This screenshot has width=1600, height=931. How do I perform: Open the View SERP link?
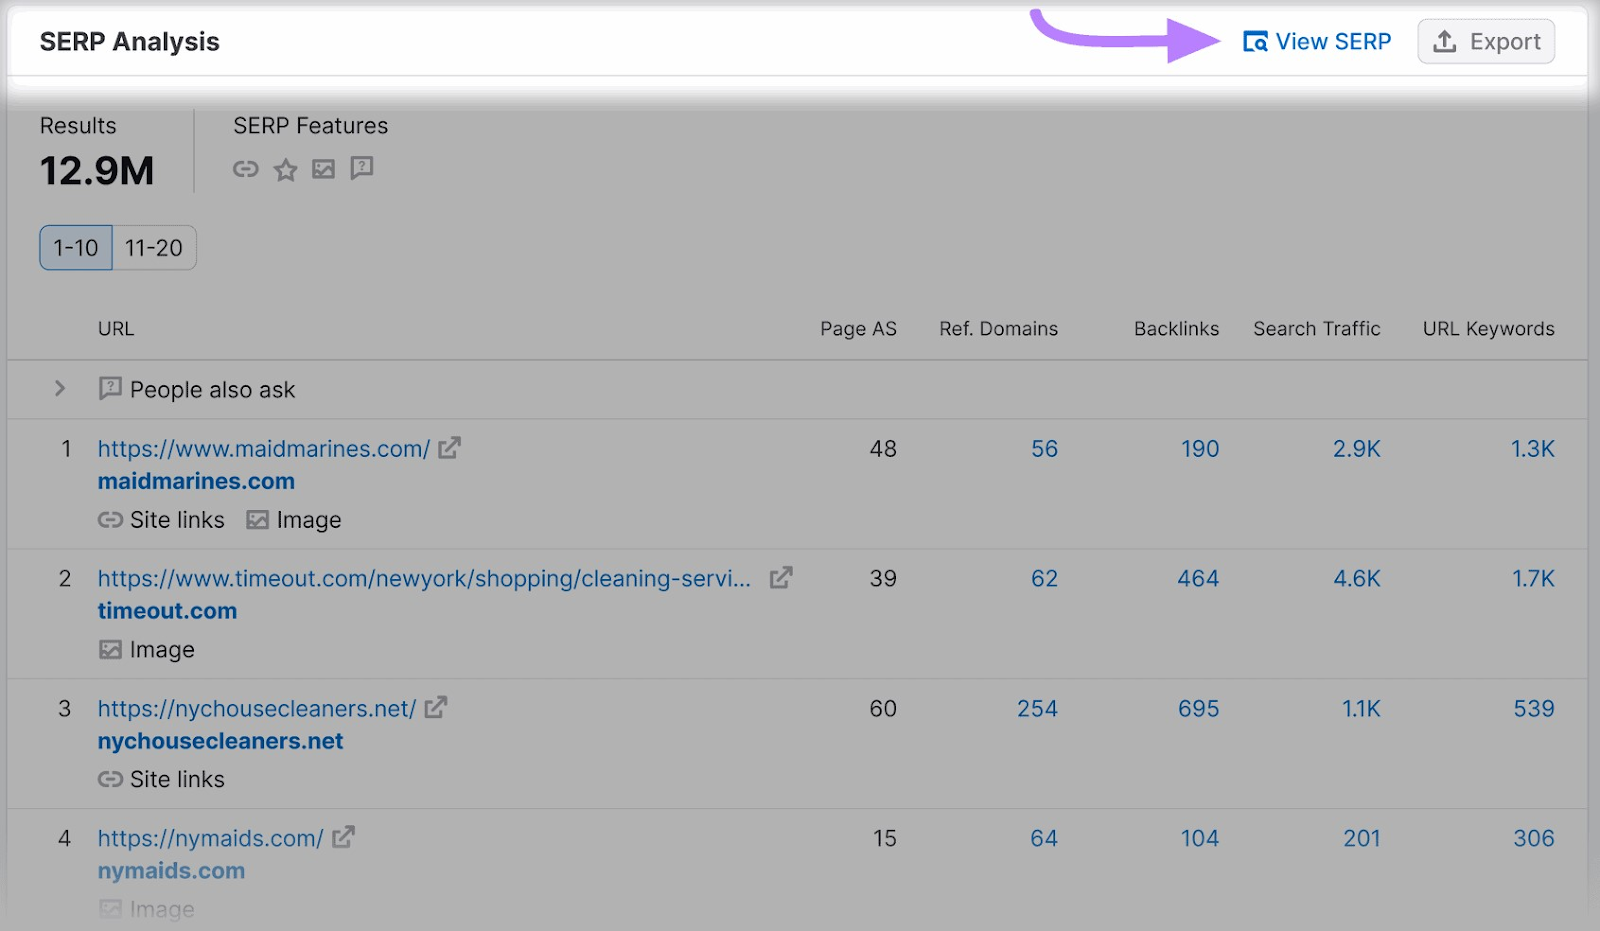point(1333,41)
